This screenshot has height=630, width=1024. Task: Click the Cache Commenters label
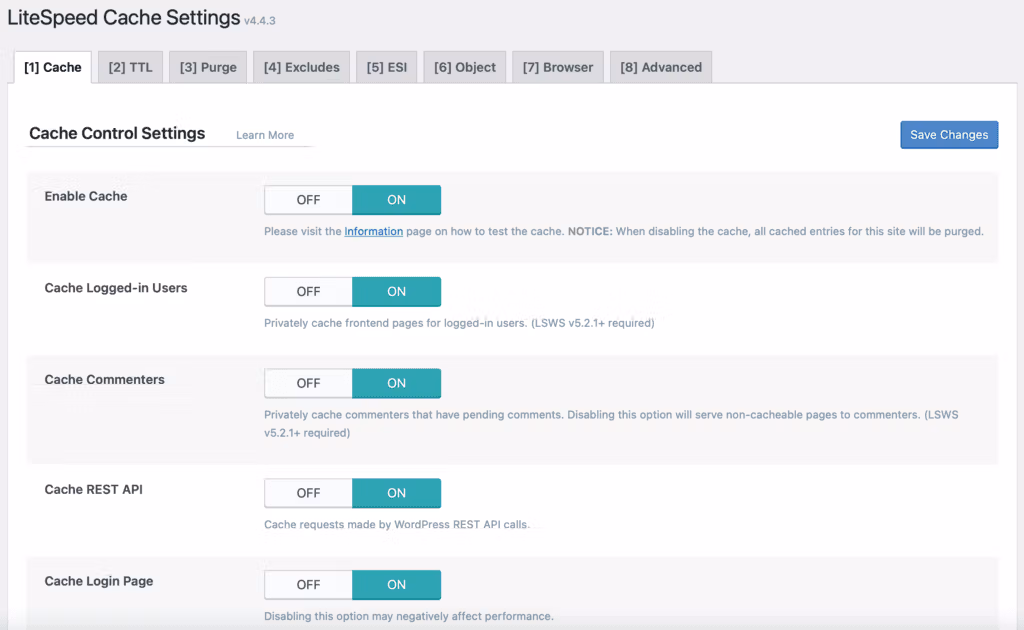pyautogui.click(x=104, y=379)
